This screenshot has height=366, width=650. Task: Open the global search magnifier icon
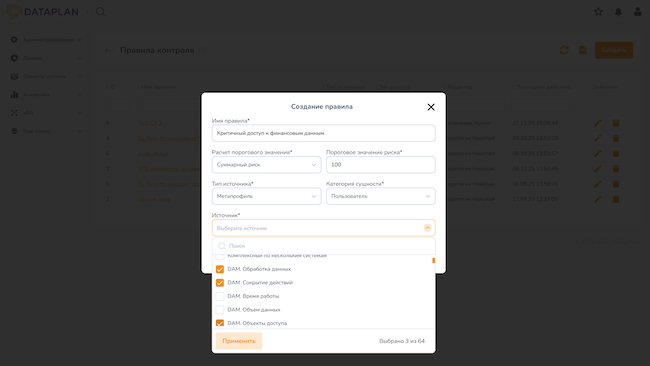coord(100,12)
